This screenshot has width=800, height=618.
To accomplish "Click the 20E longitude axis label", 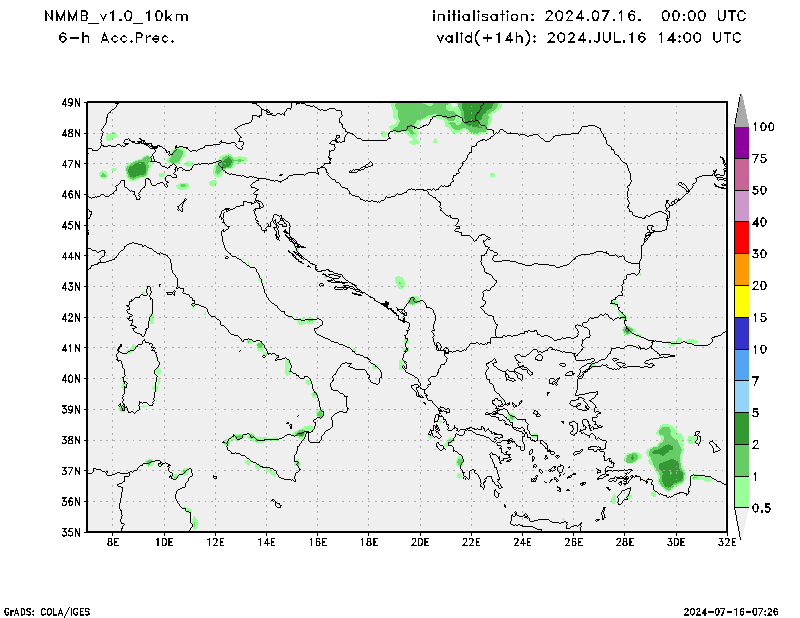I will pyautogui.click(x=419, y=543).
